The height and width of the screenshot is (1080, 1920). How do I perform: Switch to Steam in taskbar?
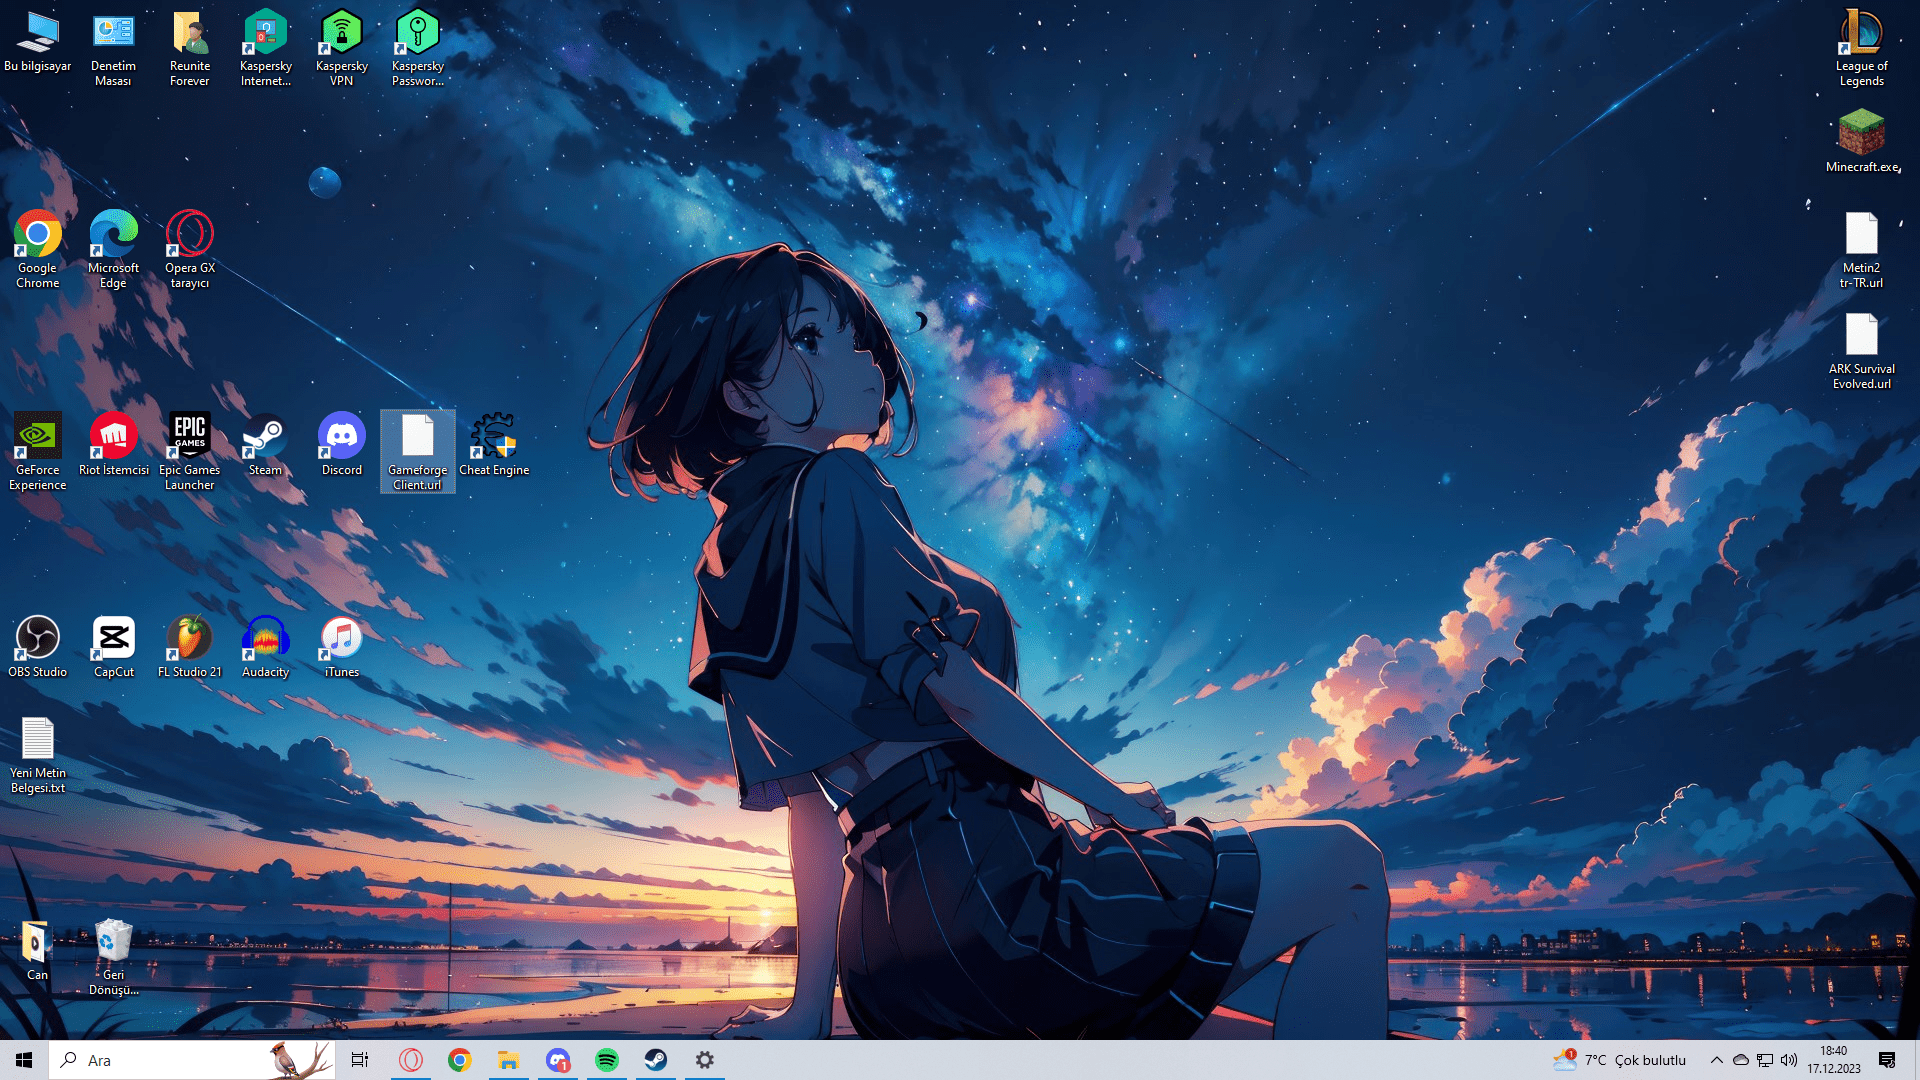point(655,1060)
